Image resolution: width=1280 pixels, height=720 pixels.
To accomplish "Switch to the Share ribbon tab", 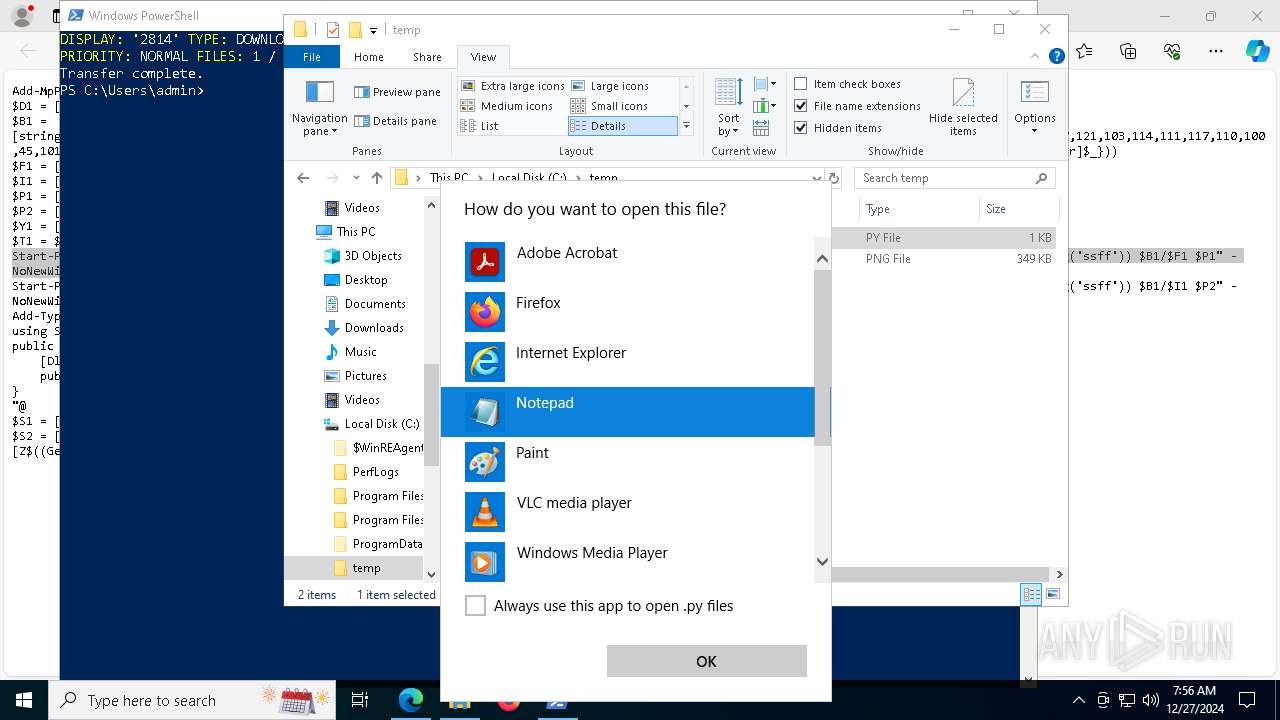I will click(427, 57).
